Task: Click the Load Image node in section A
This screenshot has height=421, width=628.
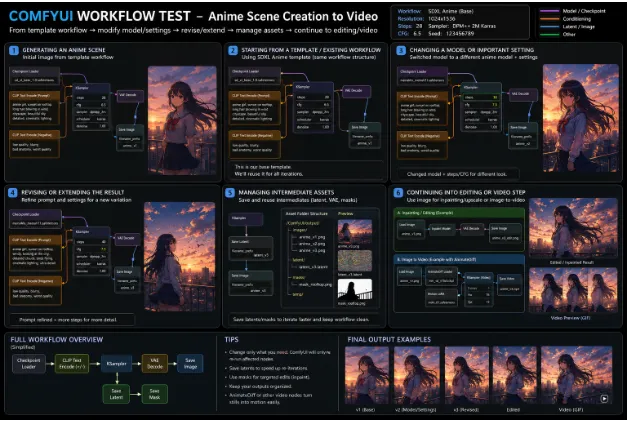Action: 411,229
